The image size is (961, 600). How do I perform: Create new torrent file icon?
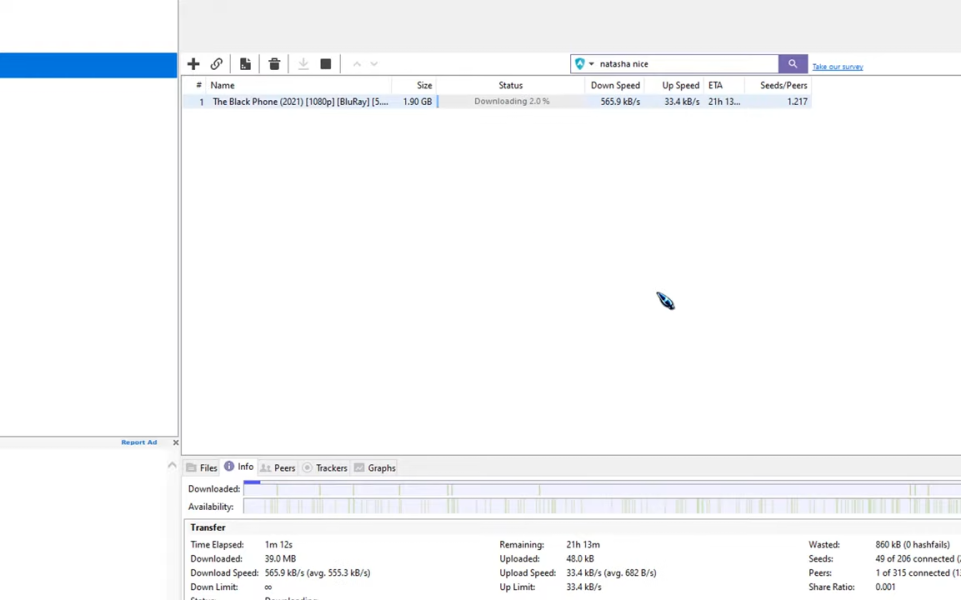pos(245,64)
